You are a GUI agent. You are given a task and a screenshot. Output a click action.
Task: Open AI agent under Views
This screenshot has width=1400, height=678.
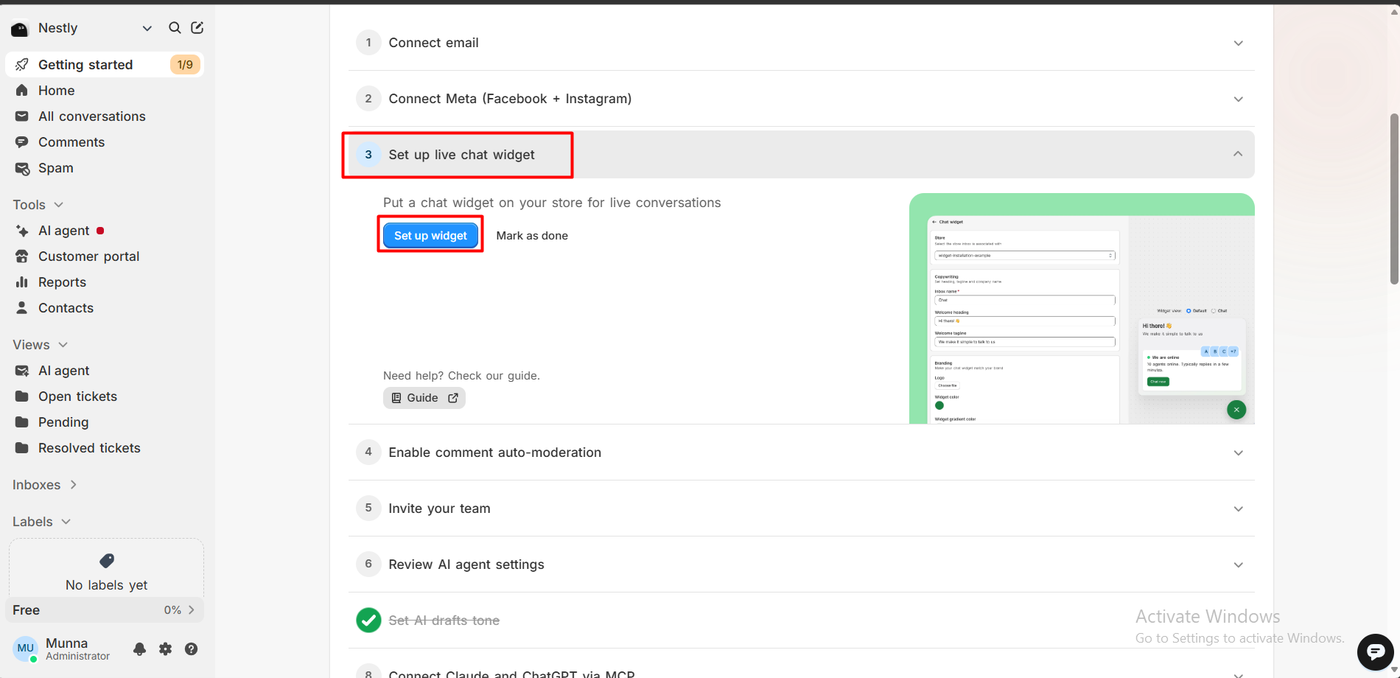[105, 370]
